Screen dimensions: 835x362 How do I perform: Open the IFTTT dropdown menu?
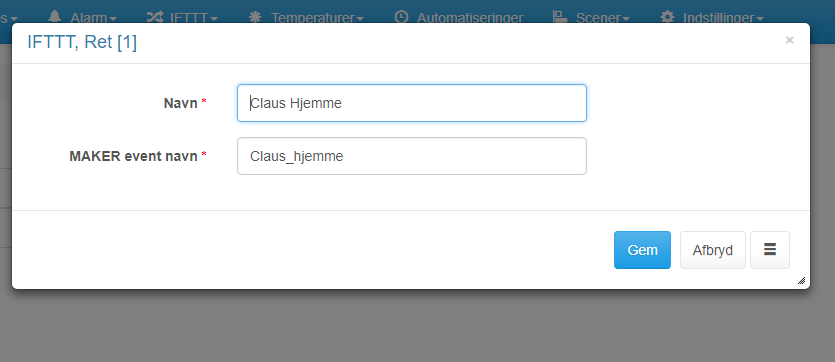click(x=194, y=18)
